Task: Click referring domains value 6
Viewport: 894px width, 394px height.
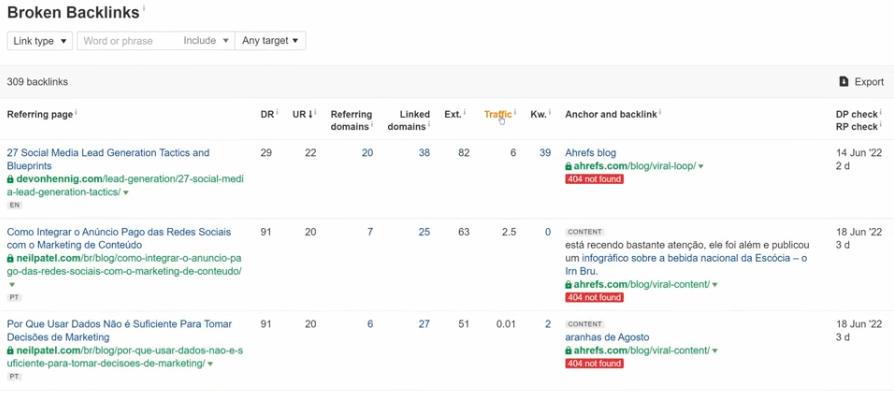Action: click(x=370, y=324)
